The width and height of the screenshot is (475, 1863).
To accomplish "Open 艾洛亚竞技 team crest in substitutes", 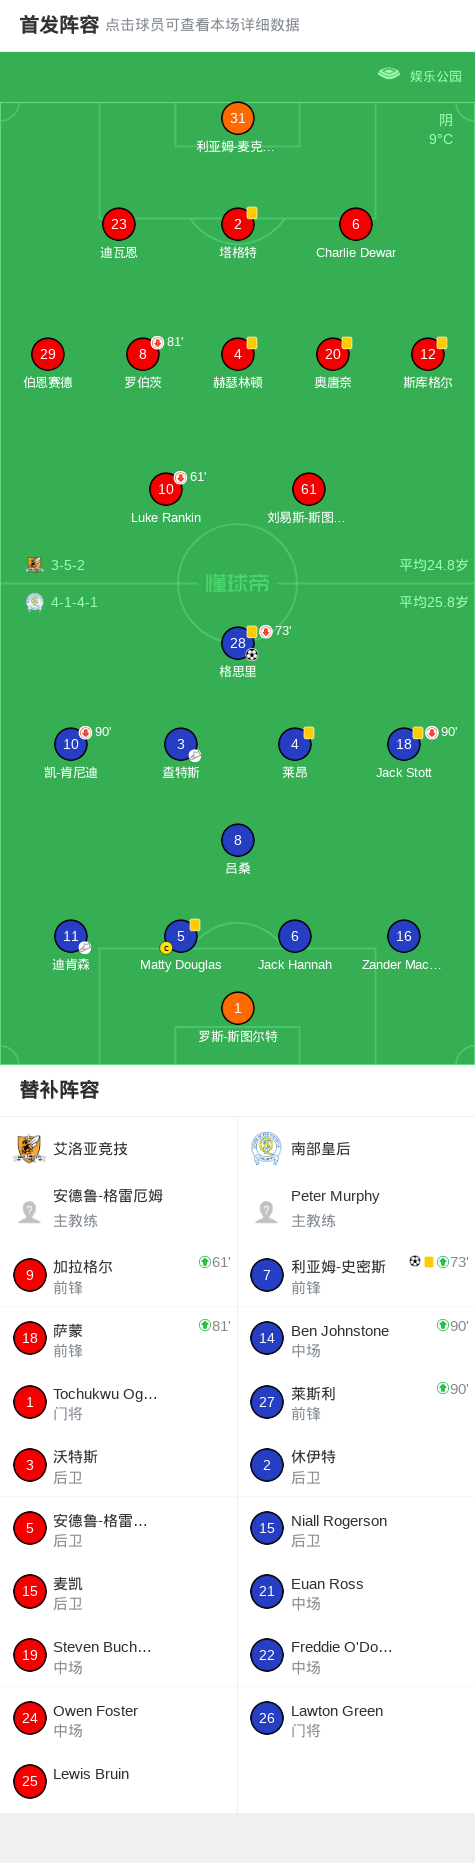I will (30, 1149).
